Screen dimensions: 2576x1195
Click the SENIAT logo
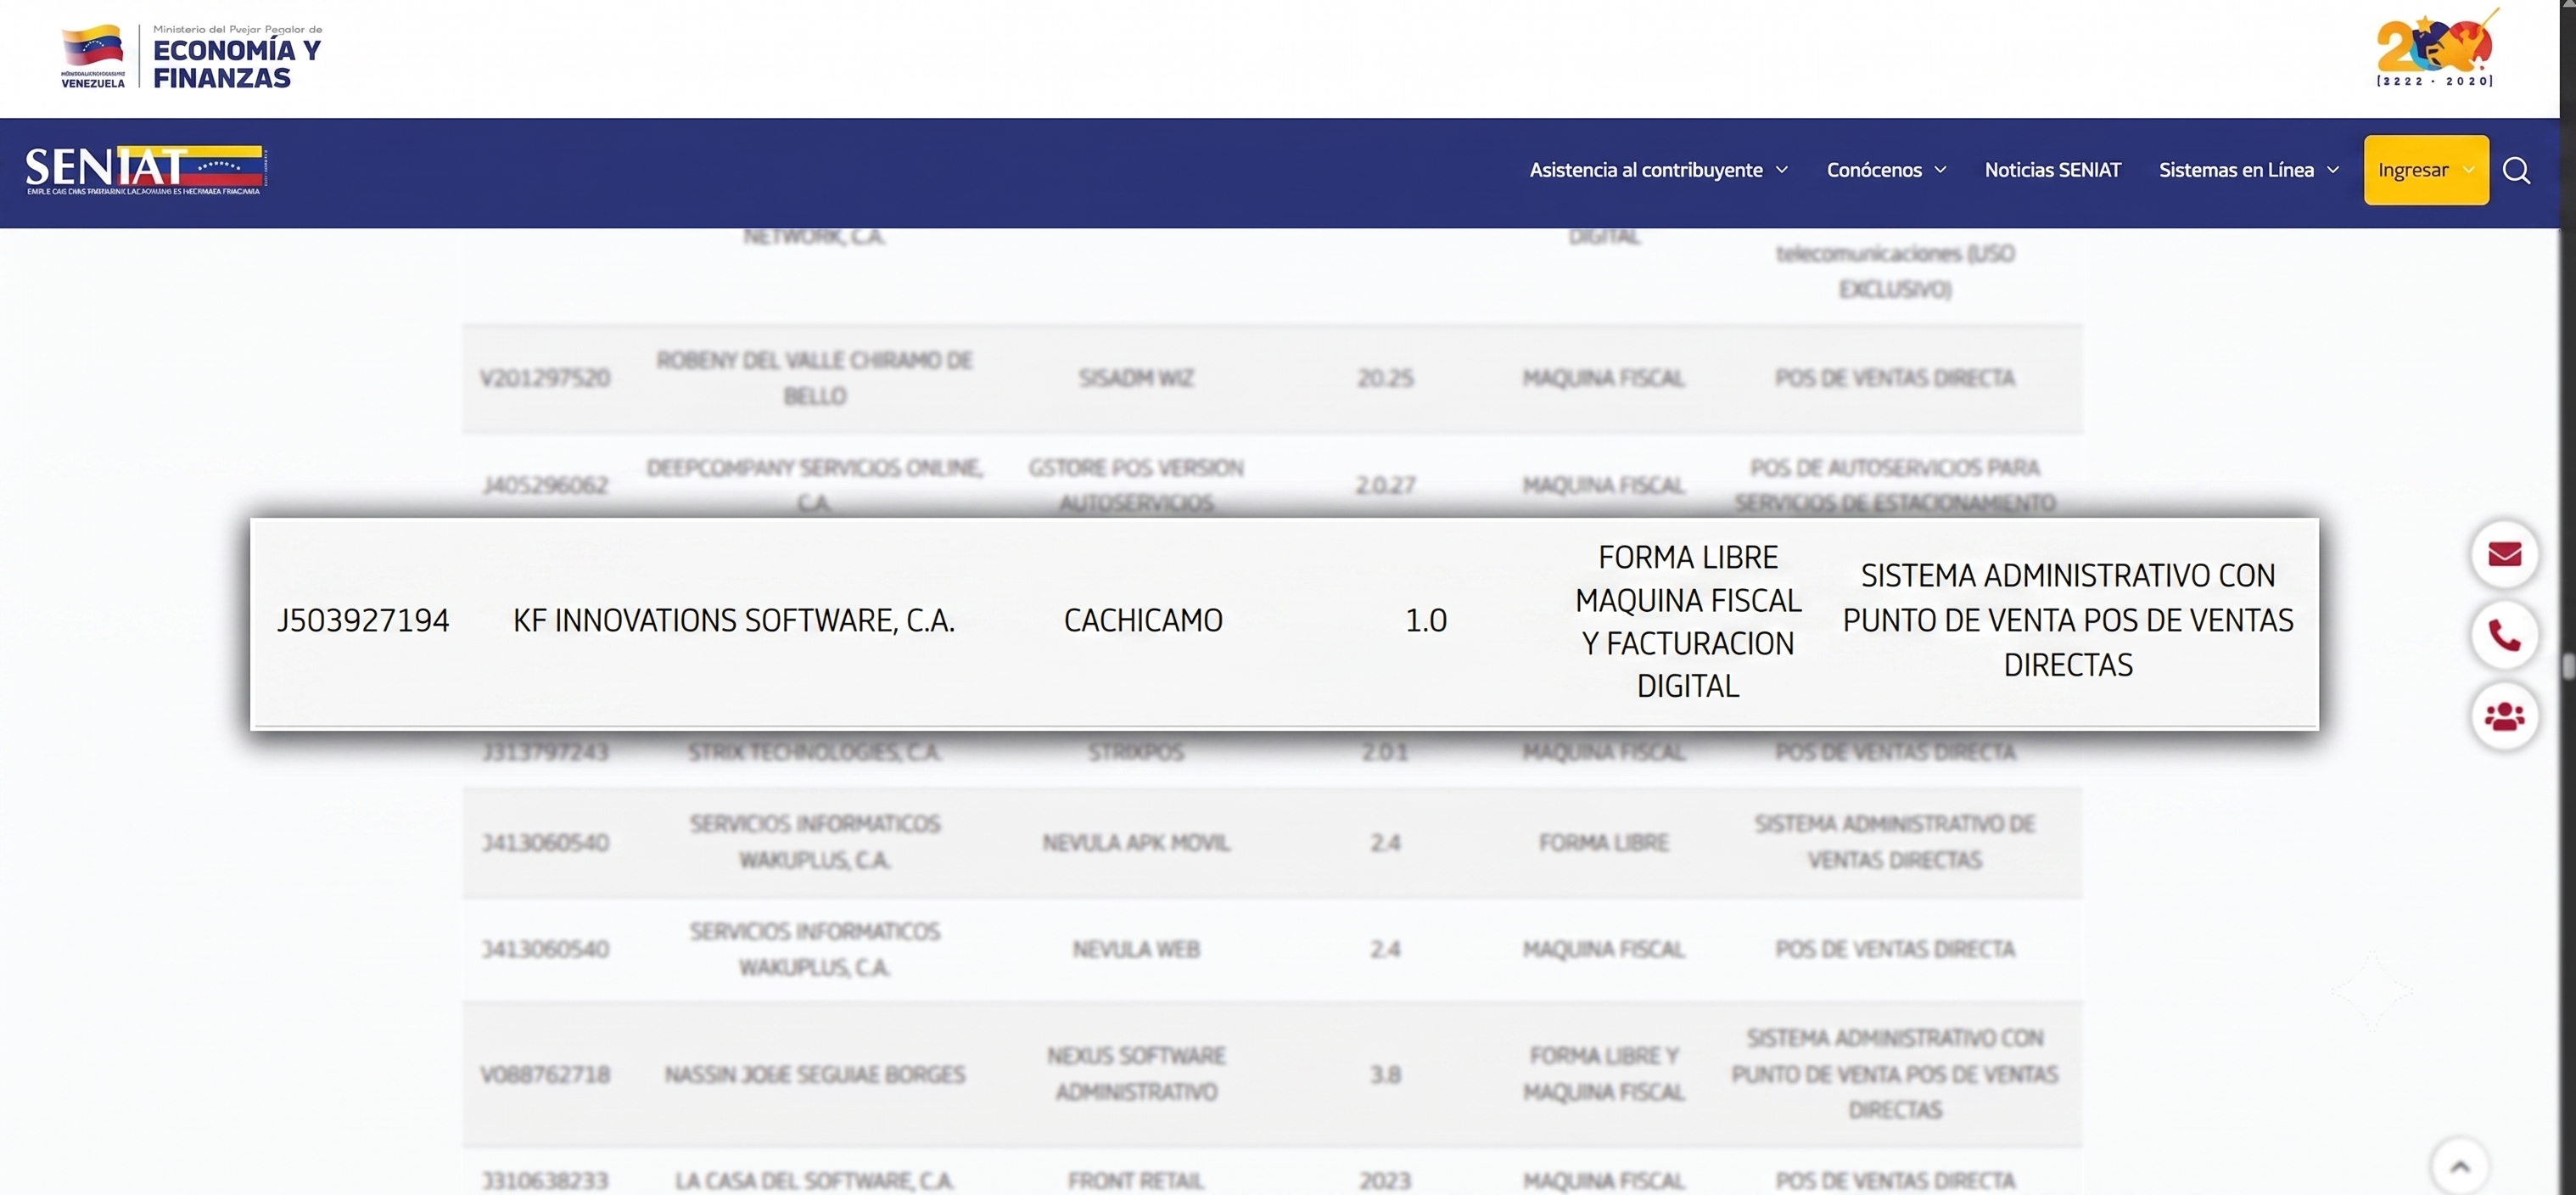click(x=144, y=170)
